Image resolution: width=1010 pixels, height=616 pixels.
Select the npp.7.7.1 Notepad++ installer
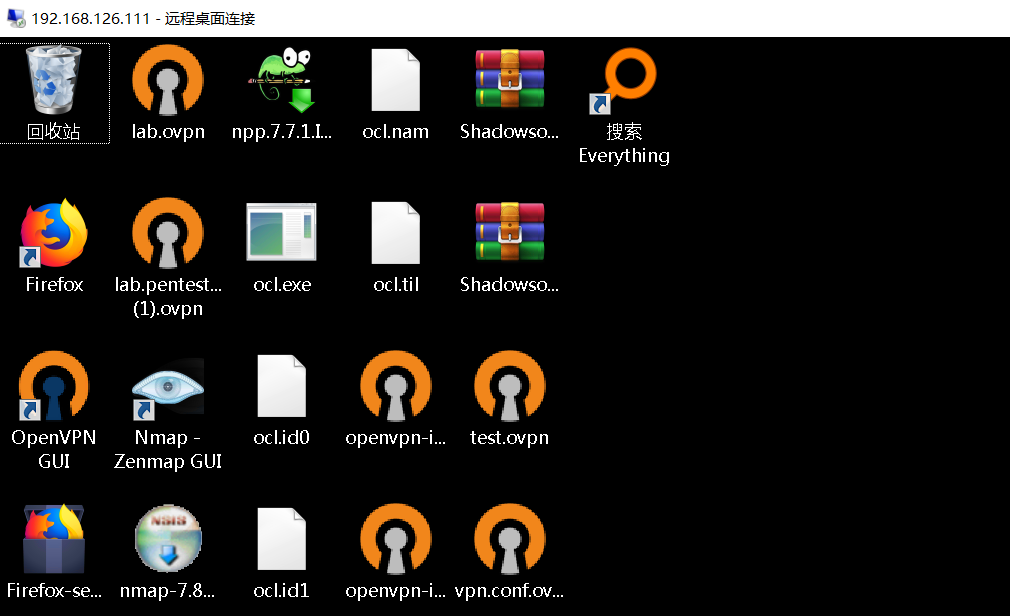tap(281, 81)
